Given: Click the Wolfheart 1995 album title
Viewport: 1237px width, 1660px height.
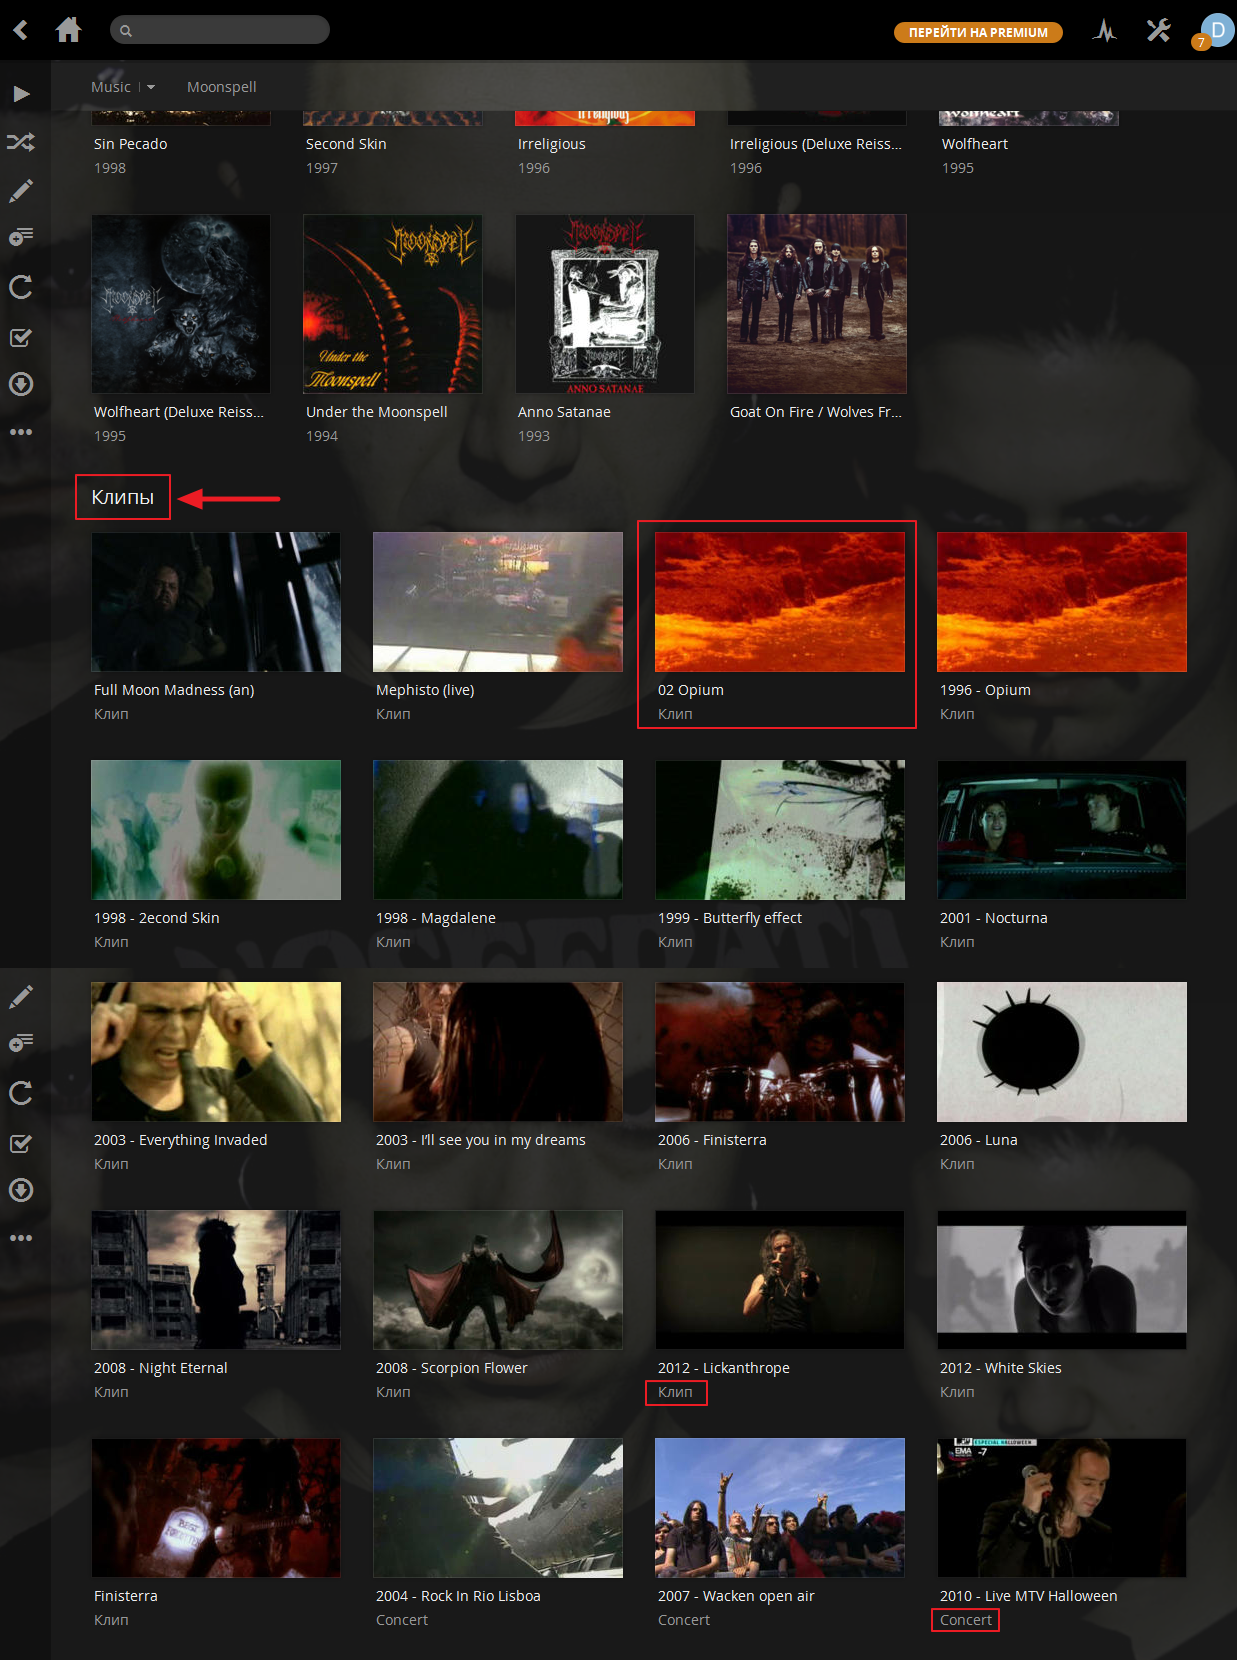Looking at the screenshot, I should pyautogui.click(x=974, y=144).
